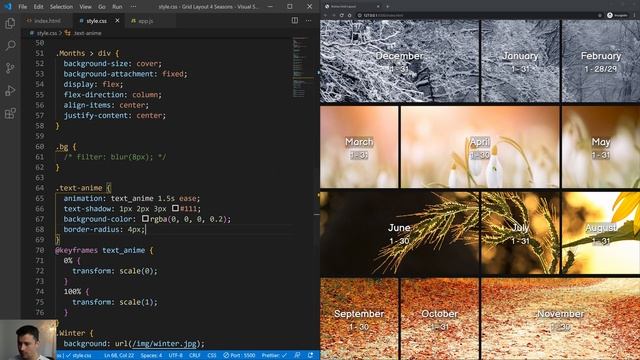This screenshot has width=640, height=360.
Task: Open the Explorer view in activity bar
Action: pyautogui.click(x=10, y=23)
